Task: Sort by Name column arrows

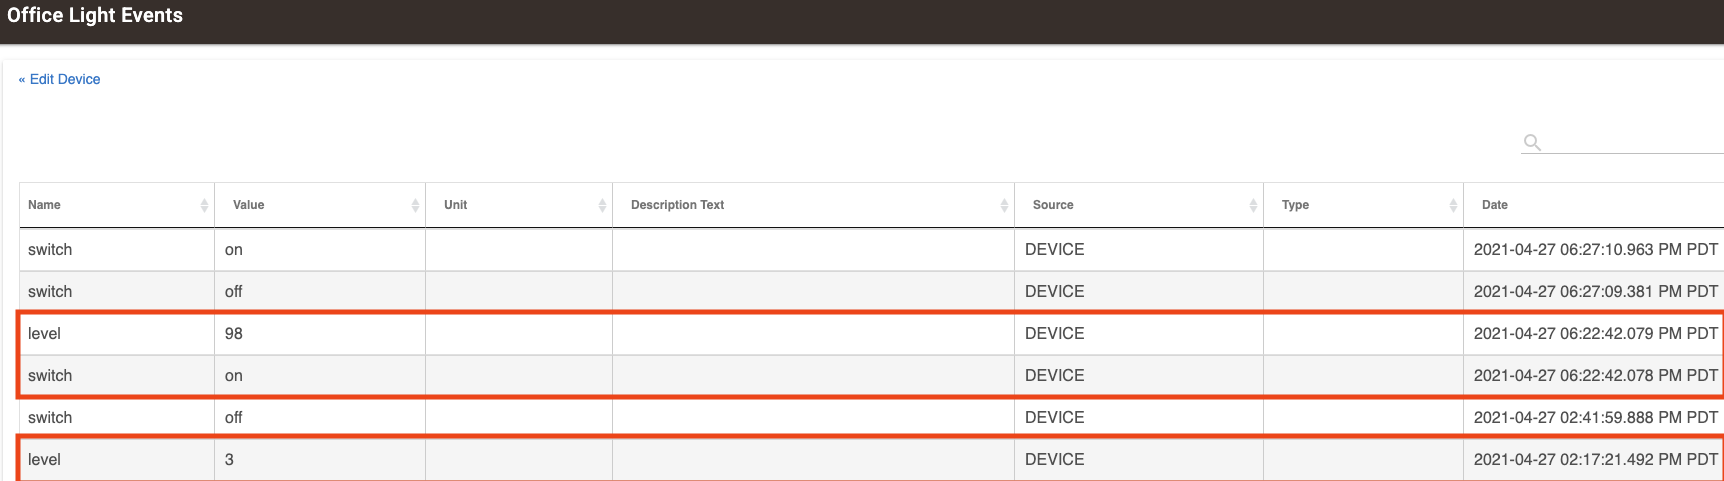Action: tap(204, 205)
